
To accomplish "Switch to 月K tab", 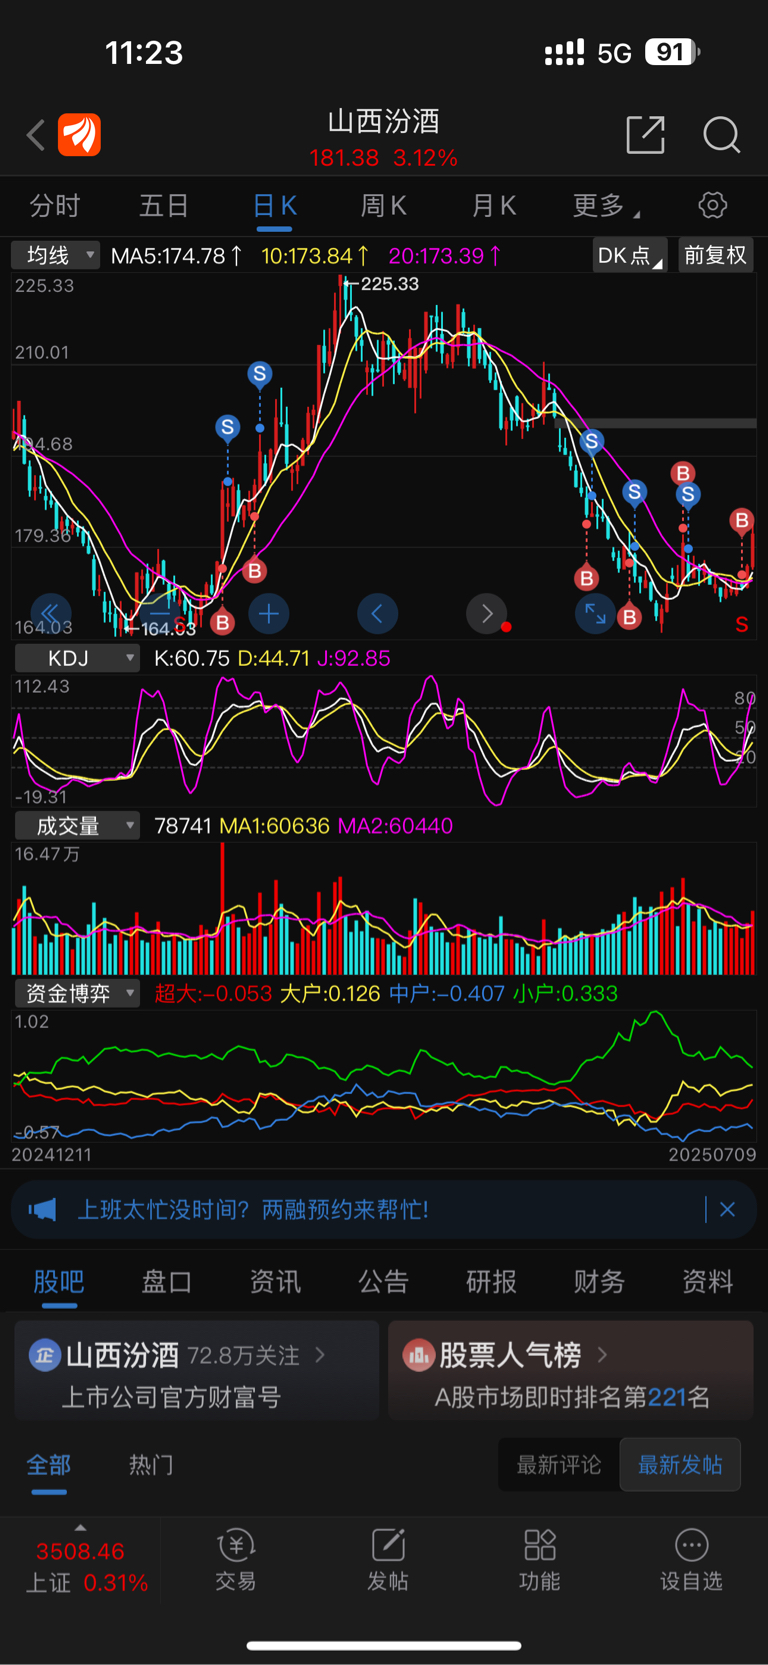I will [x=494, y=206].
